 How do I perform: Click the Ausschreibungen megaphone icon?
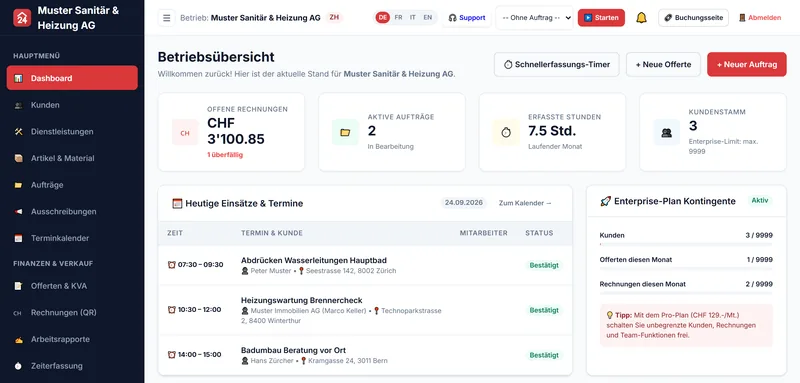click(18, 211)
